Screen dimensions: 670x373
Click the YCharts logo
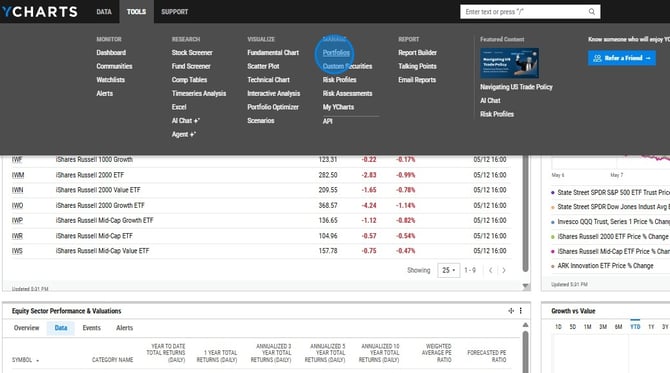tap(40, 12)
